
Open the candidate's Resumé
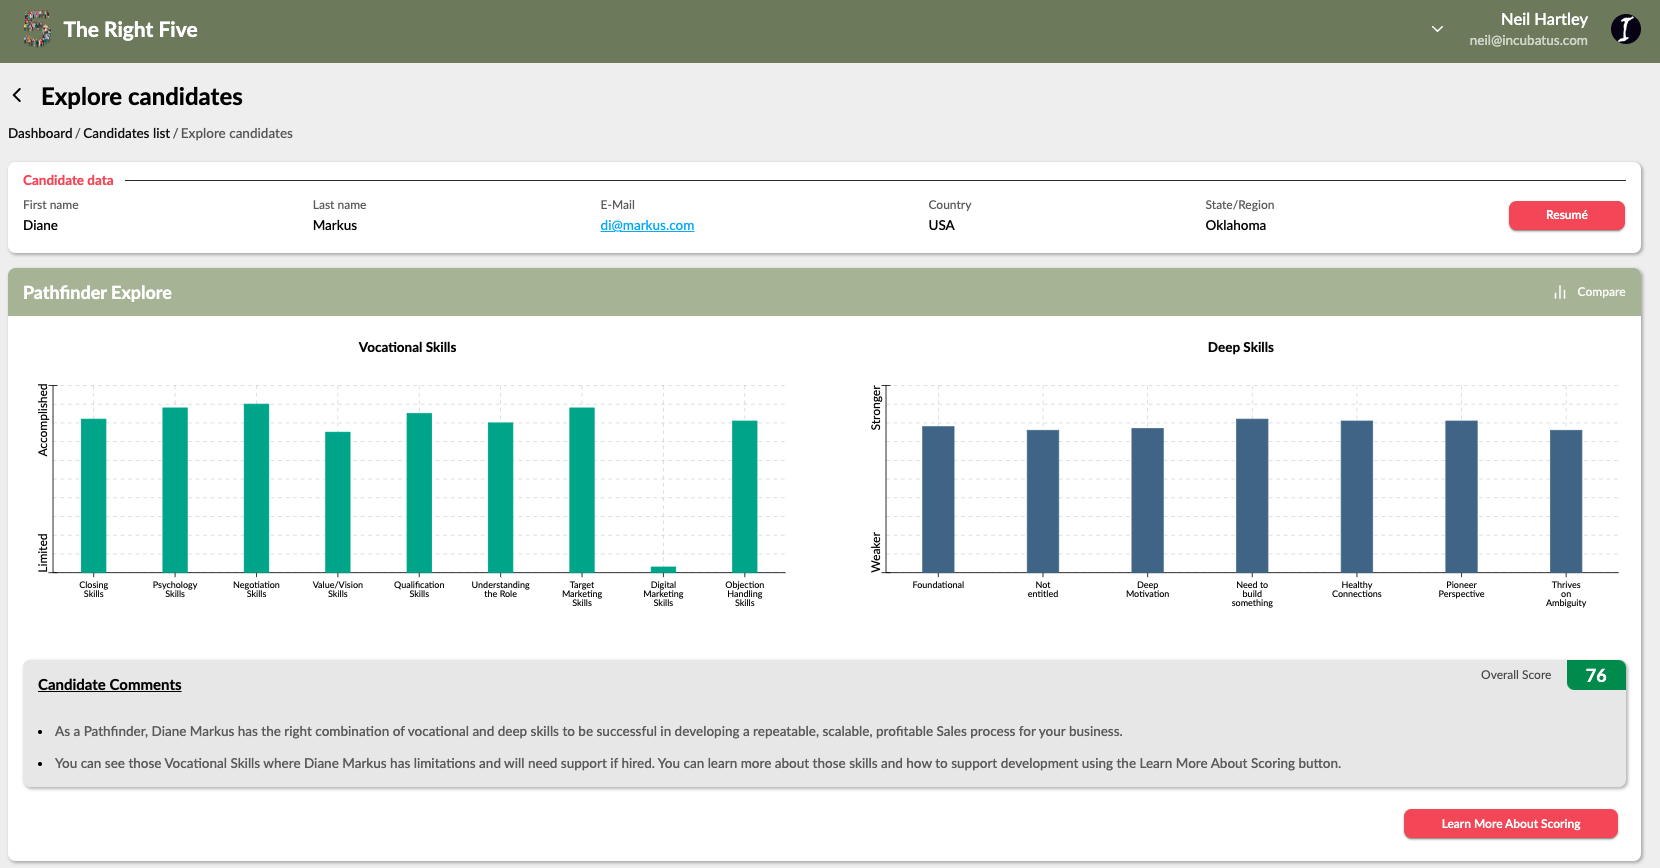click(x=1566, y=215)
